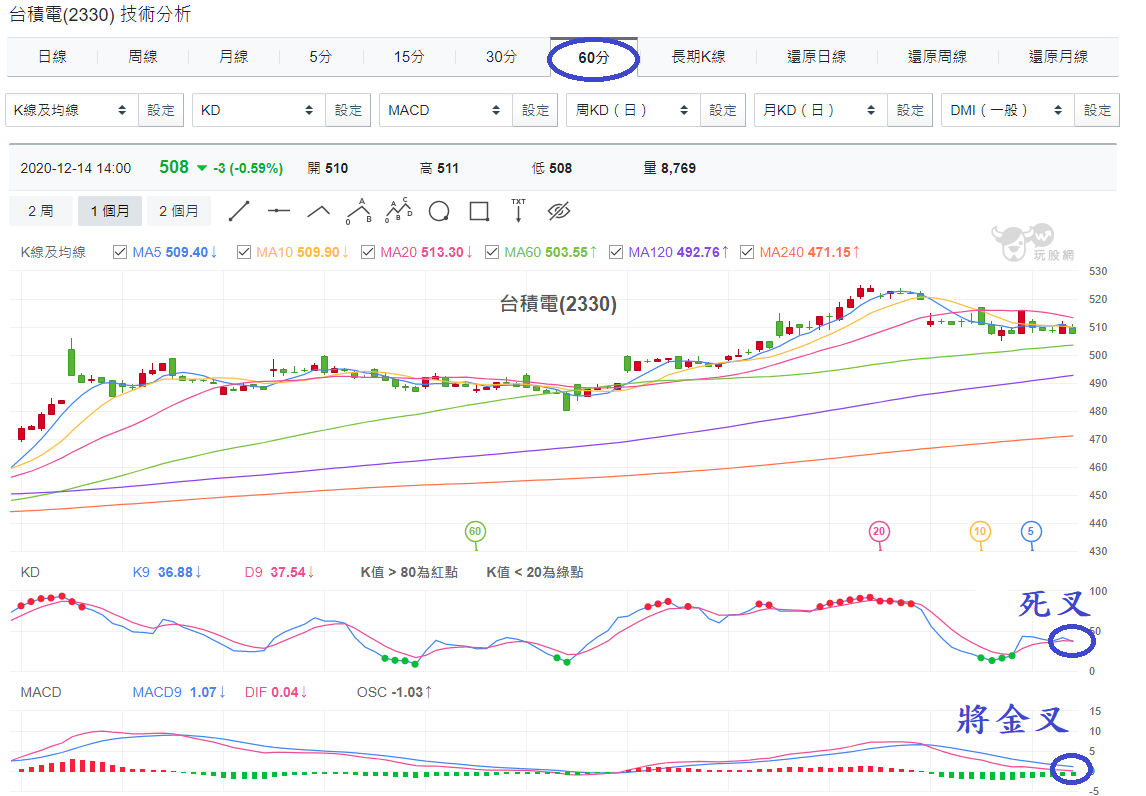Switch to the 長期K線 tab
1146x796 pixels.
point(698,57)
